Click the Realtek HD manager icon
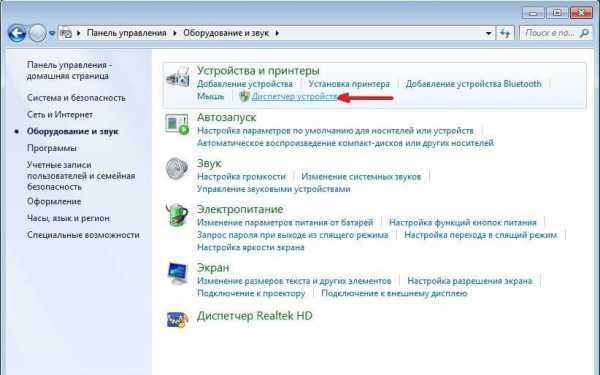Image resolution: width=600 pixels, height=375 pixels. [177, 319]
